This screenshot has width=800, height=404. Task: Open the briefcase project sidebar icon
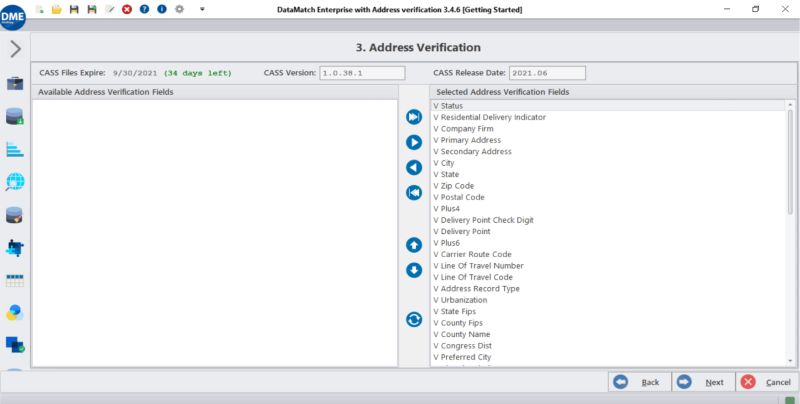click(15, 83)
